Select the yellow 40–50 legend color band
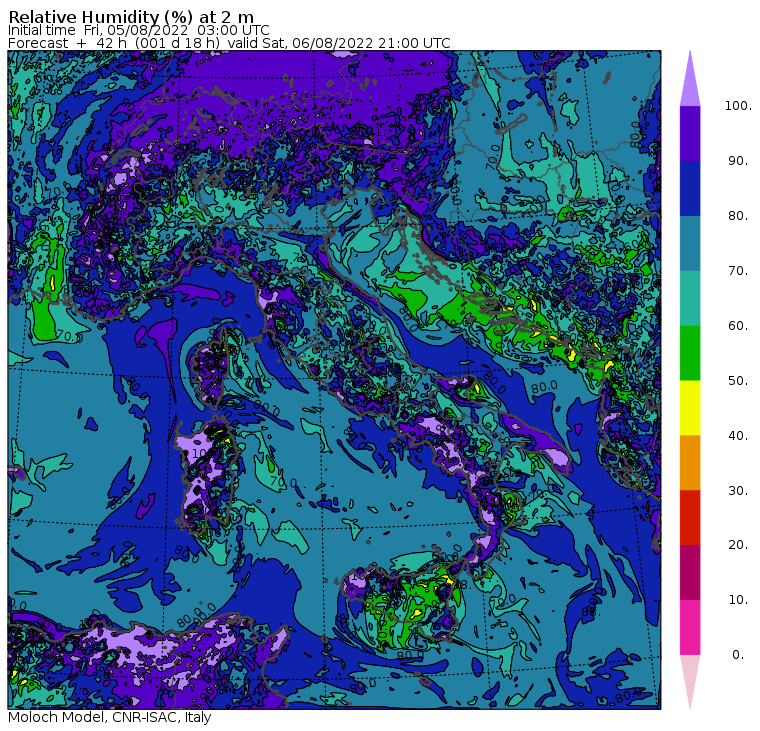This screenshot has height=731, width=760. click(690, 408)
